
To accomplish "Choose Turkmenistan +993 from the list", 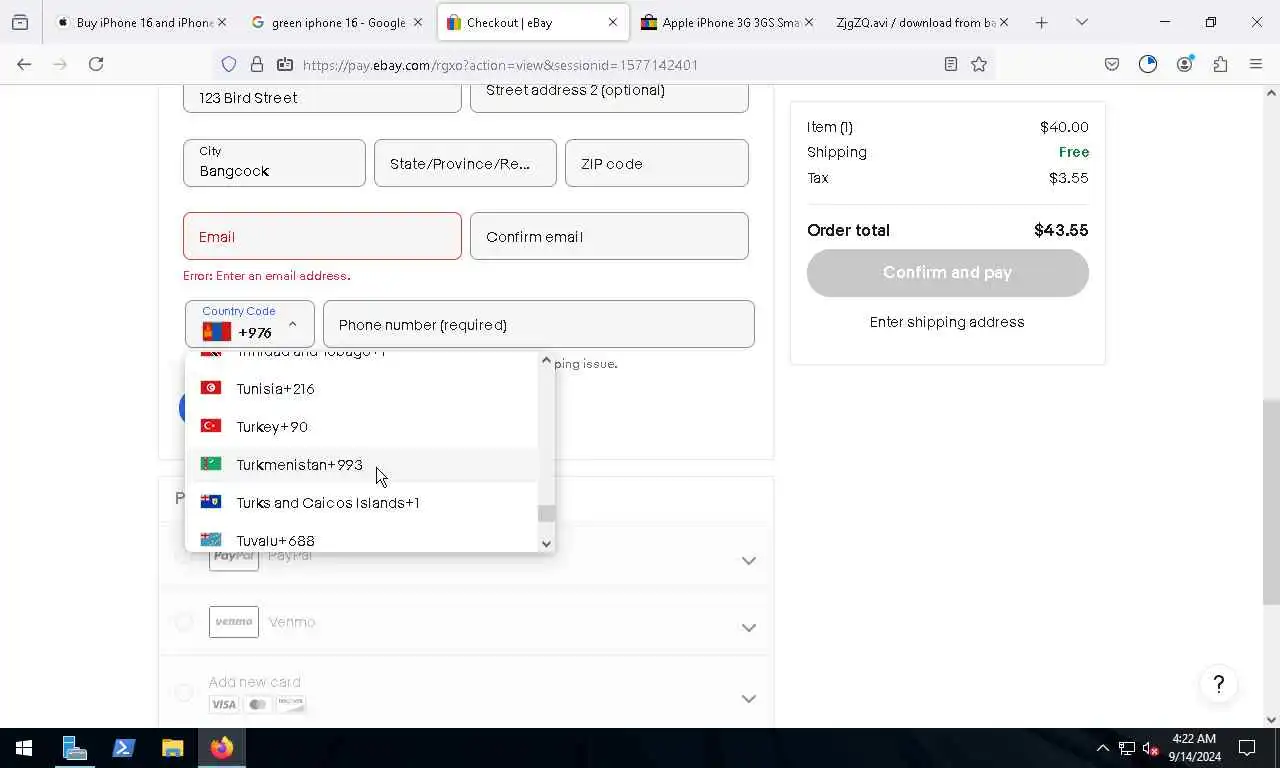I will [x=362, y=464].
